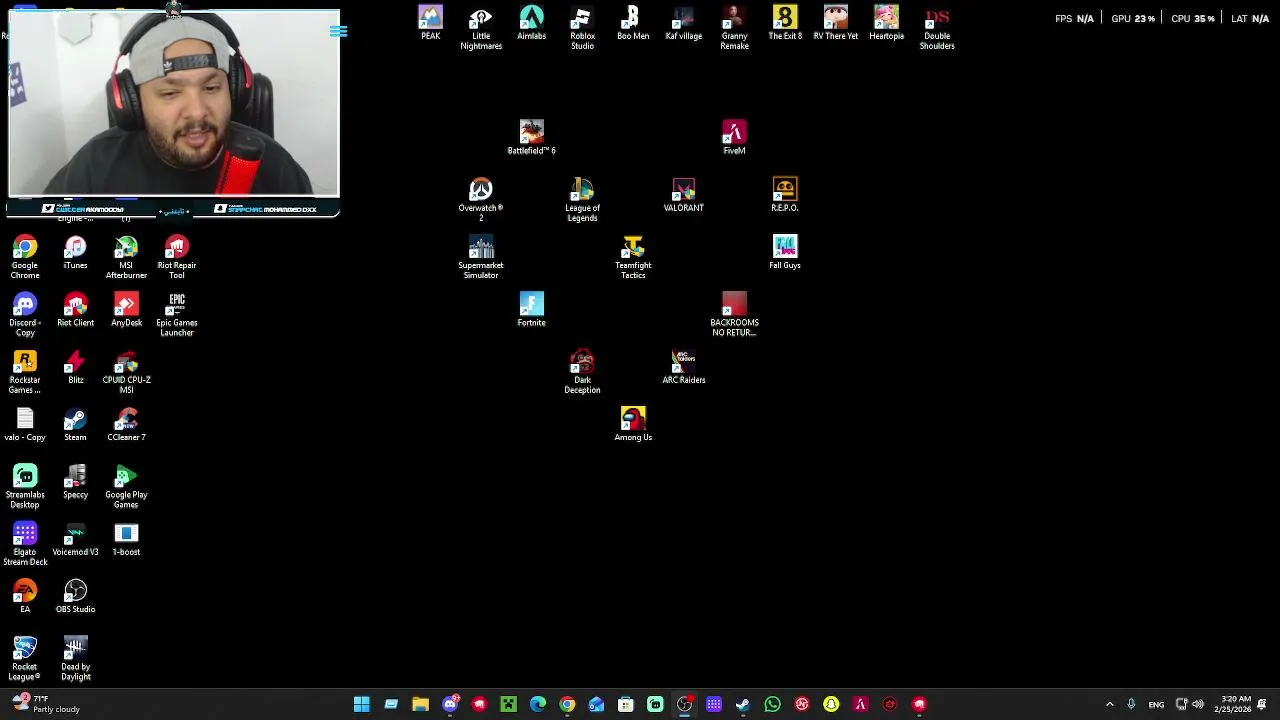Open the Riot Client desktop icon

(x=75, y=310)
